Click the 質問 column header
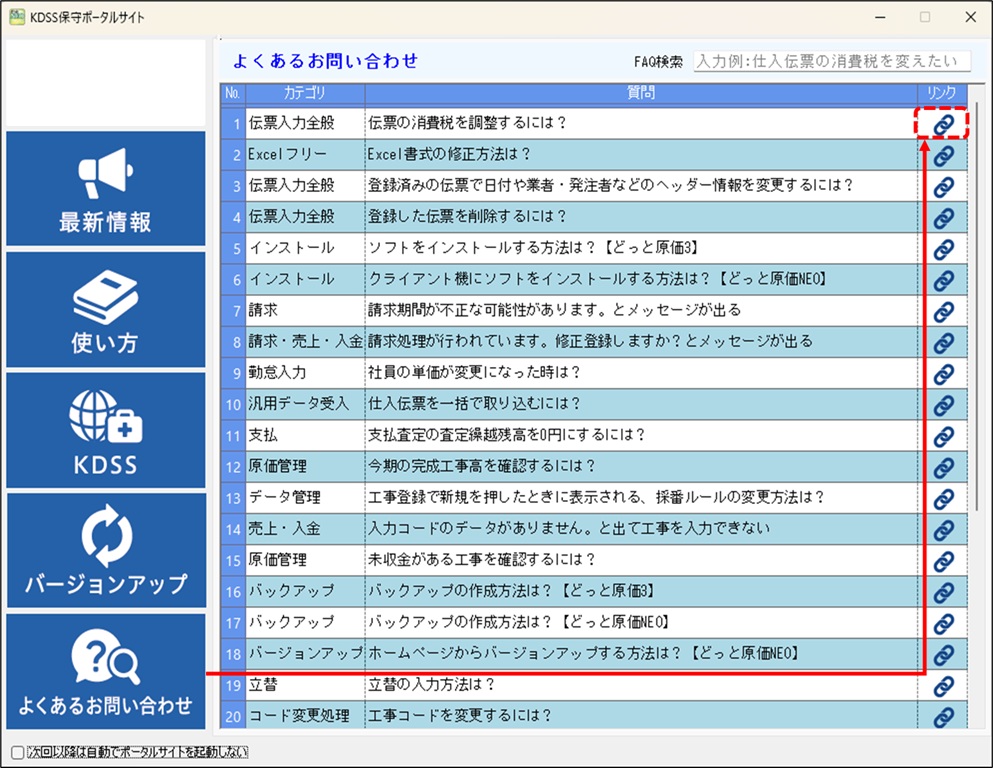 pyautogui.click(x=641, y=94)
